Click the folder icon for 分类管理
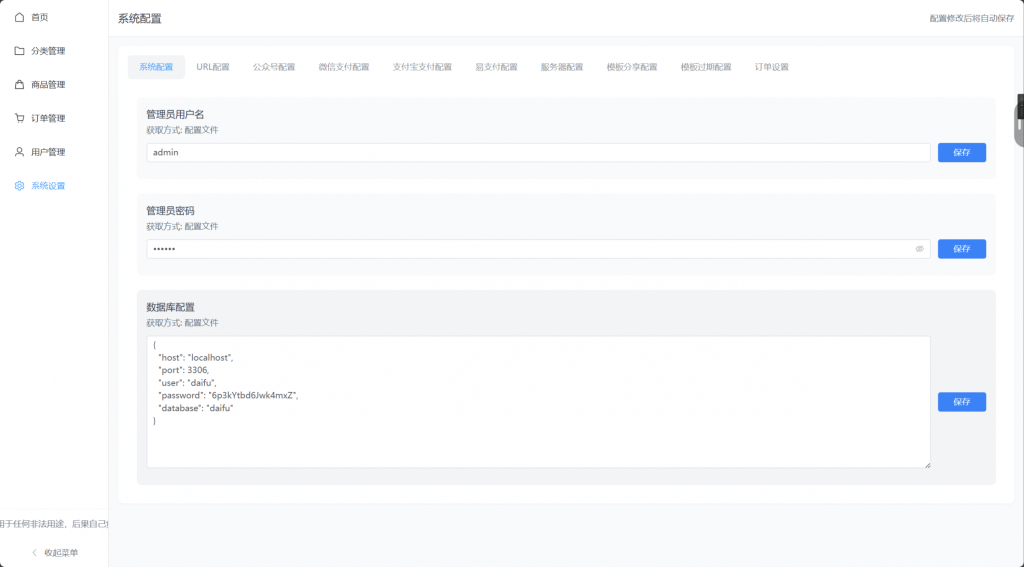This screenshot has width=1024, height=567. coord(19,51)
